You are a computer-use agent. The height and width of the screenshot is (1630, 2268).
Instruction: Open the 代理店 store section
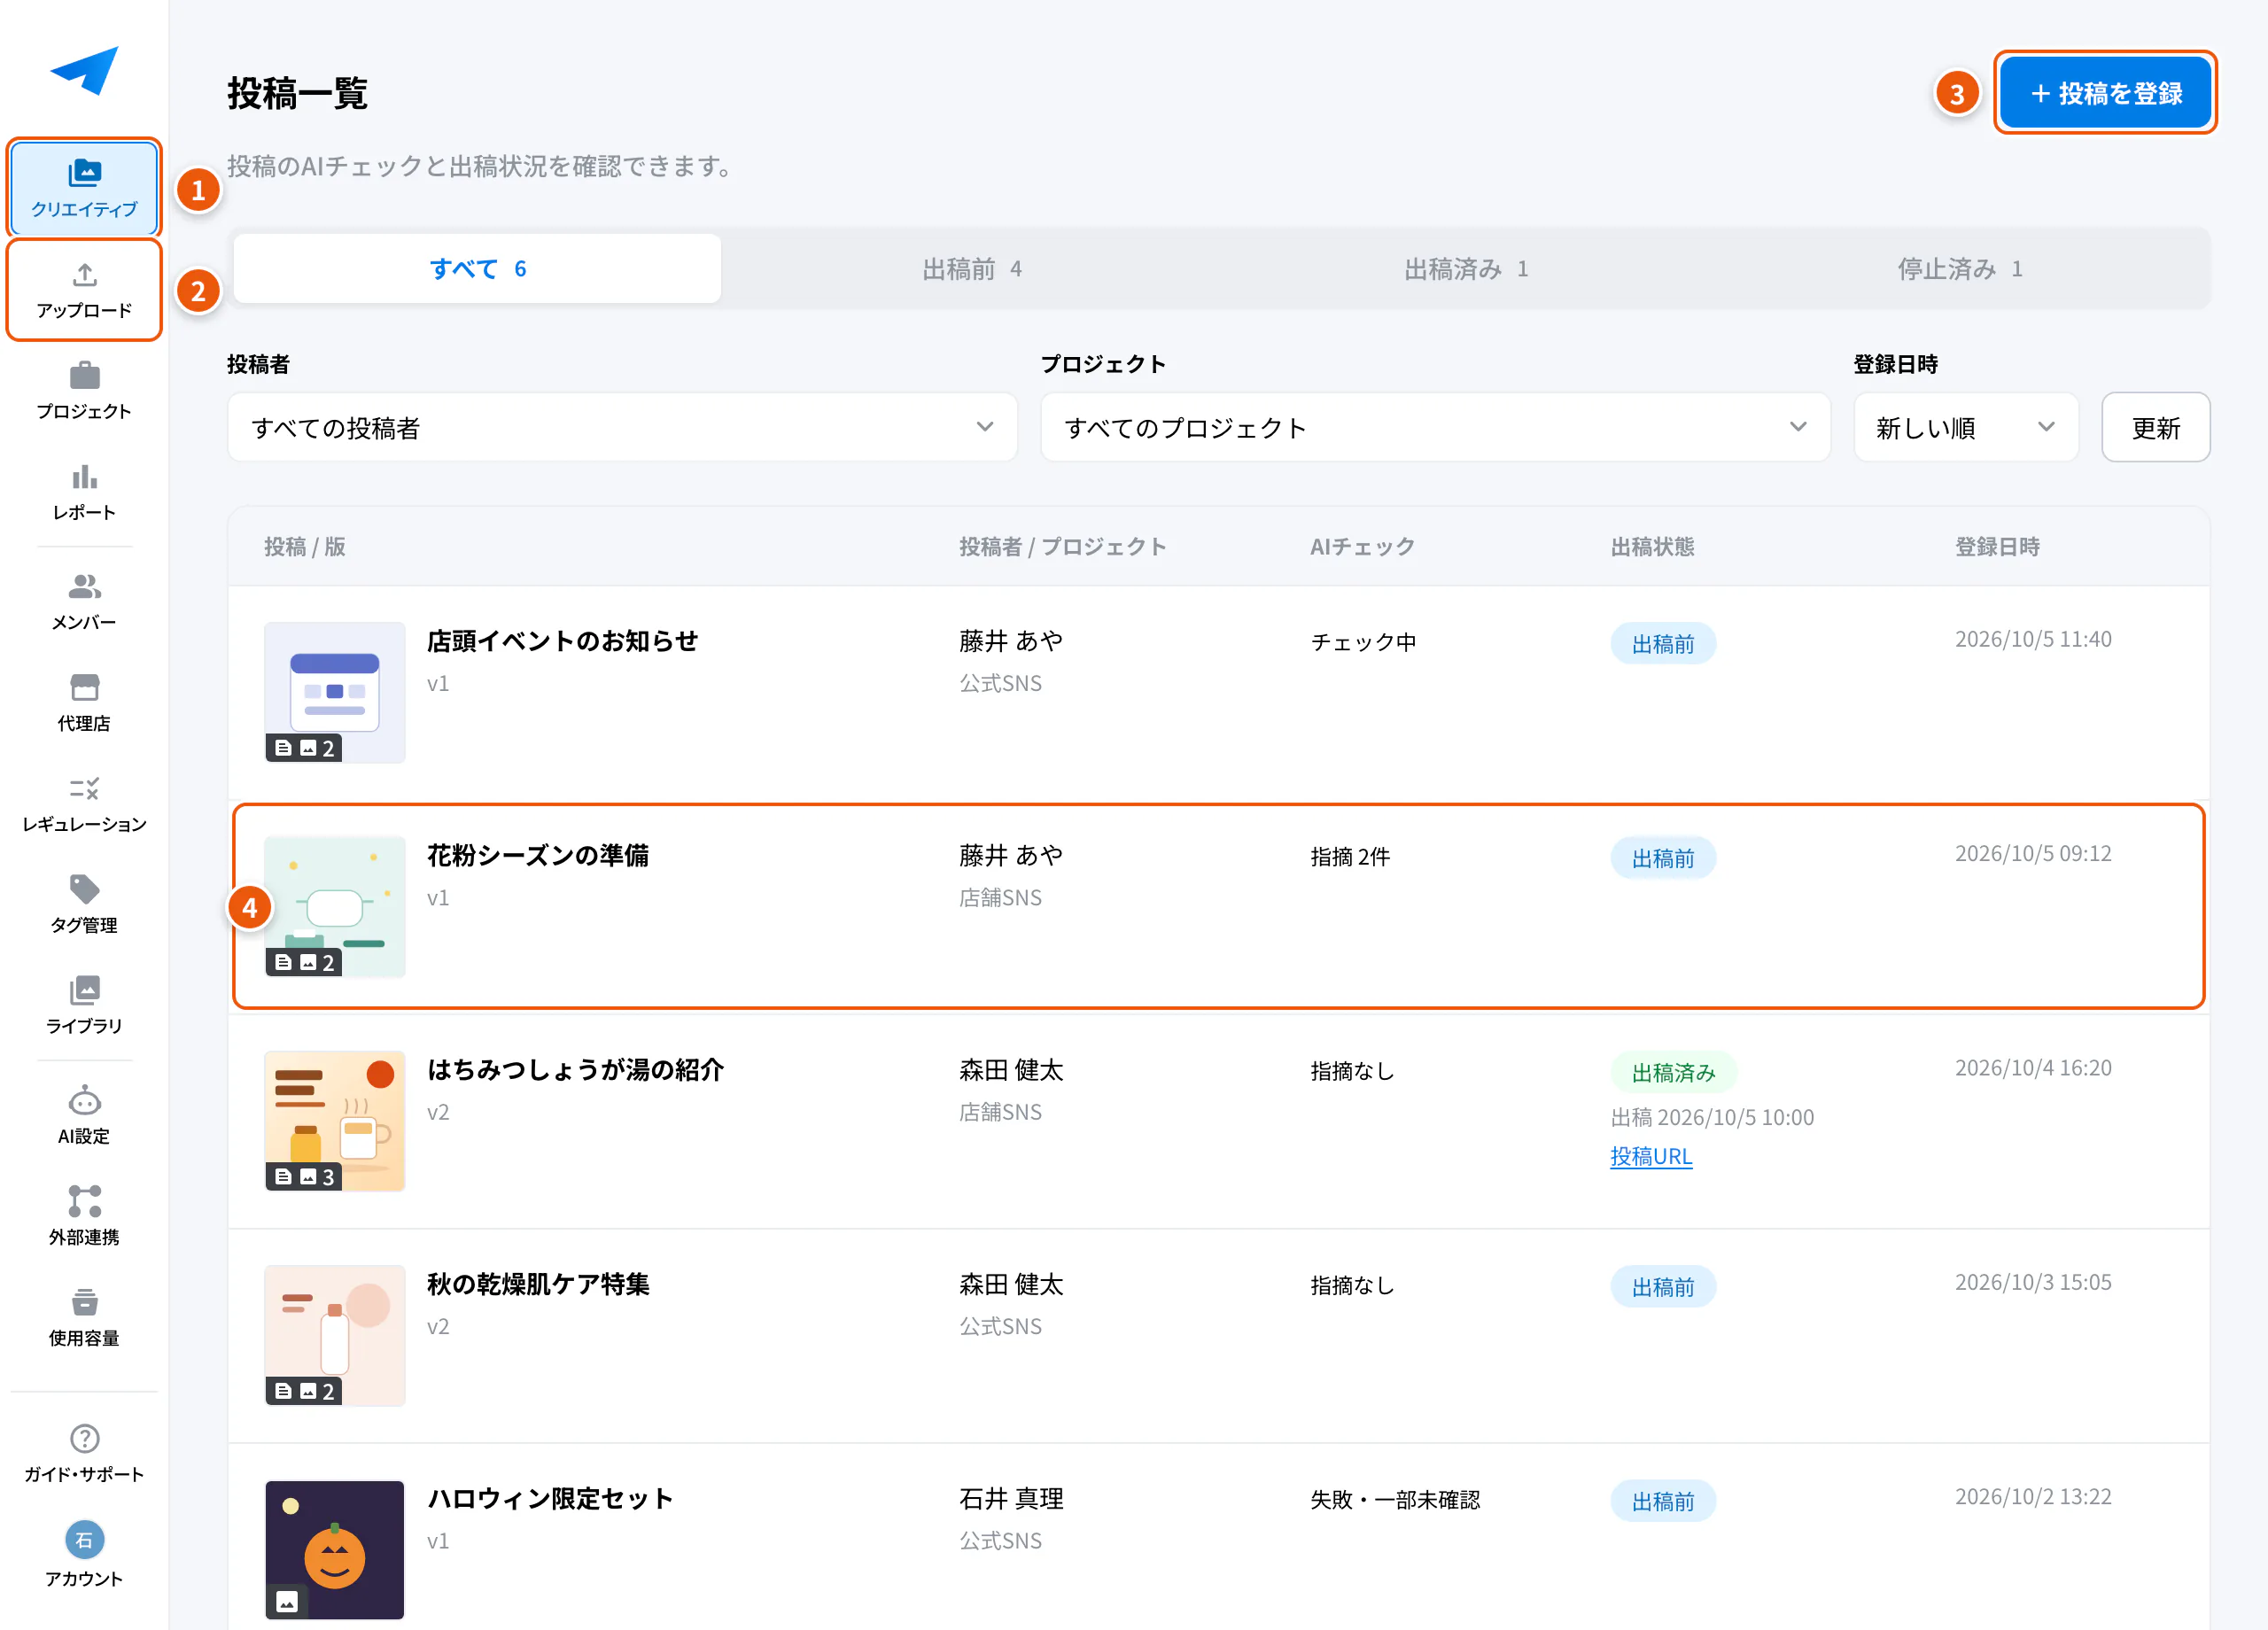[84, 703]
